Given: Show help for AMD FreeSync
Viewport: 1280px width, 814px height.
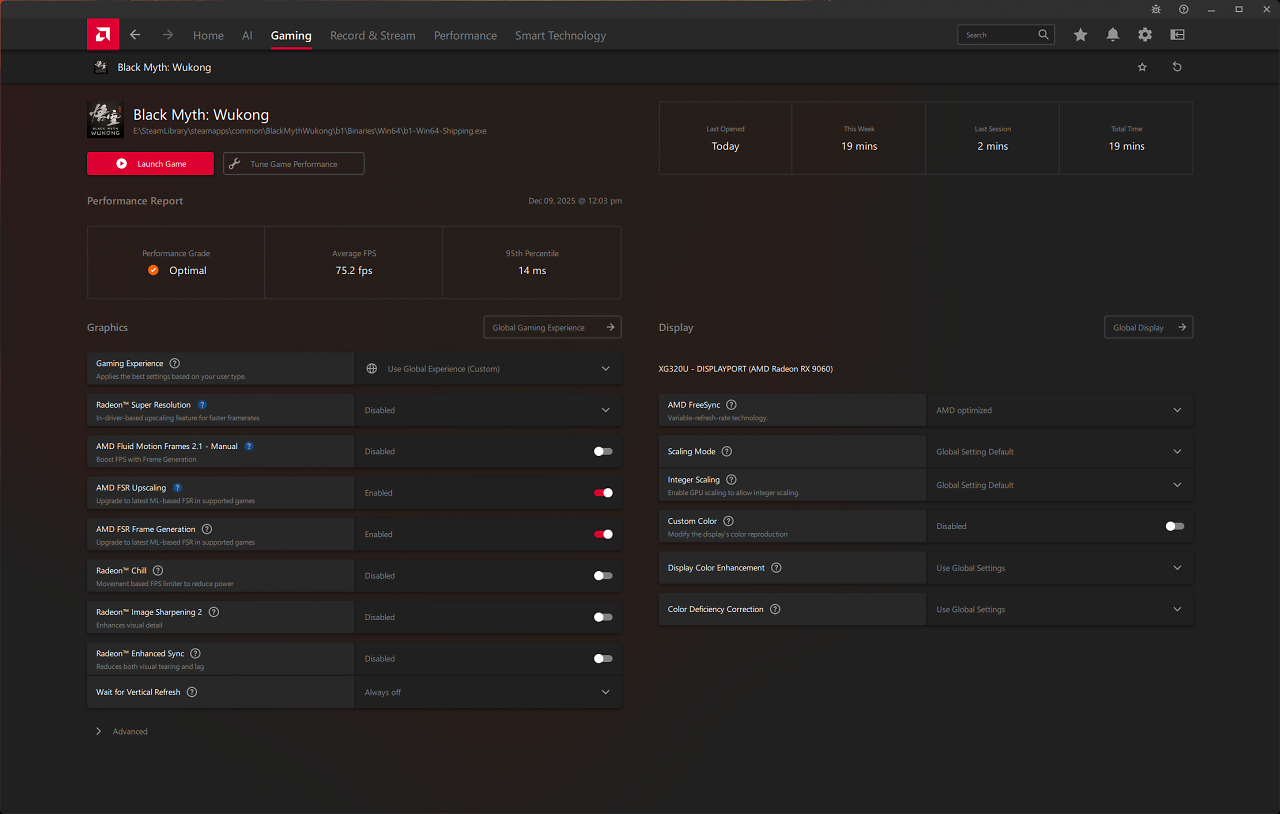Looking at the screenshot, I should (731, 405).
